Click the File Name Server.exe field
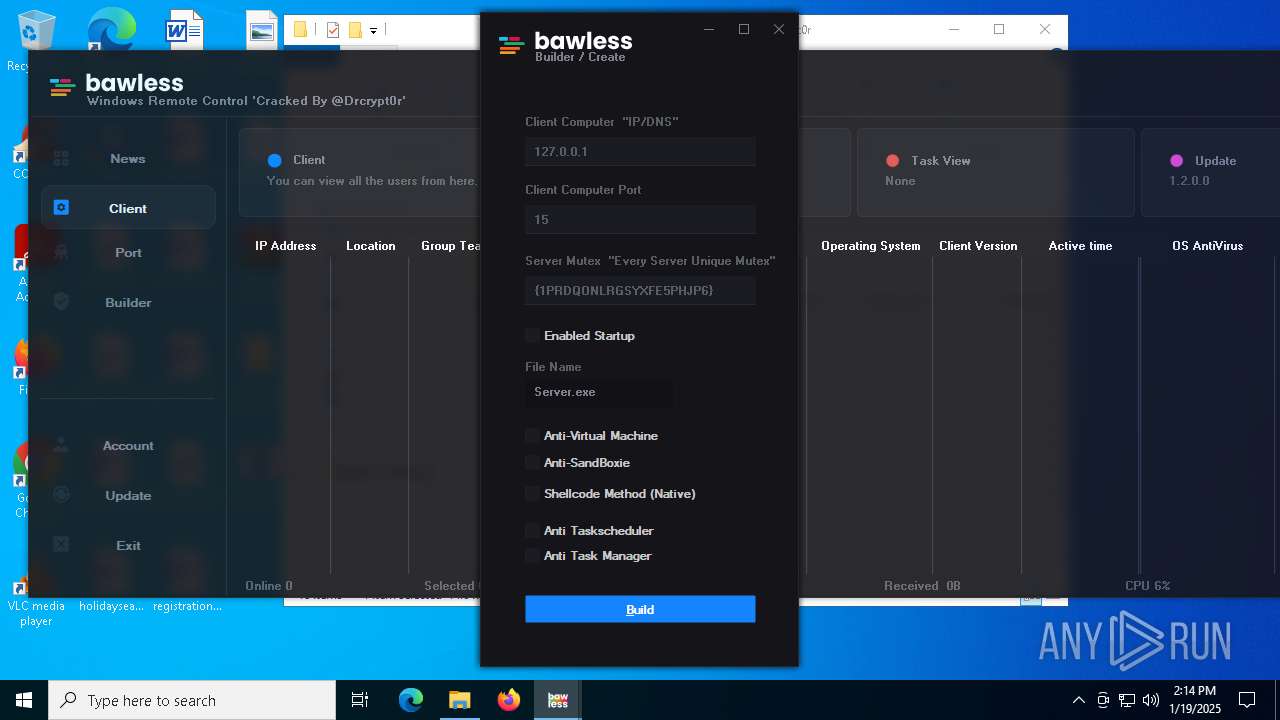Screen dimensions: 1280x720 (599, 392)
